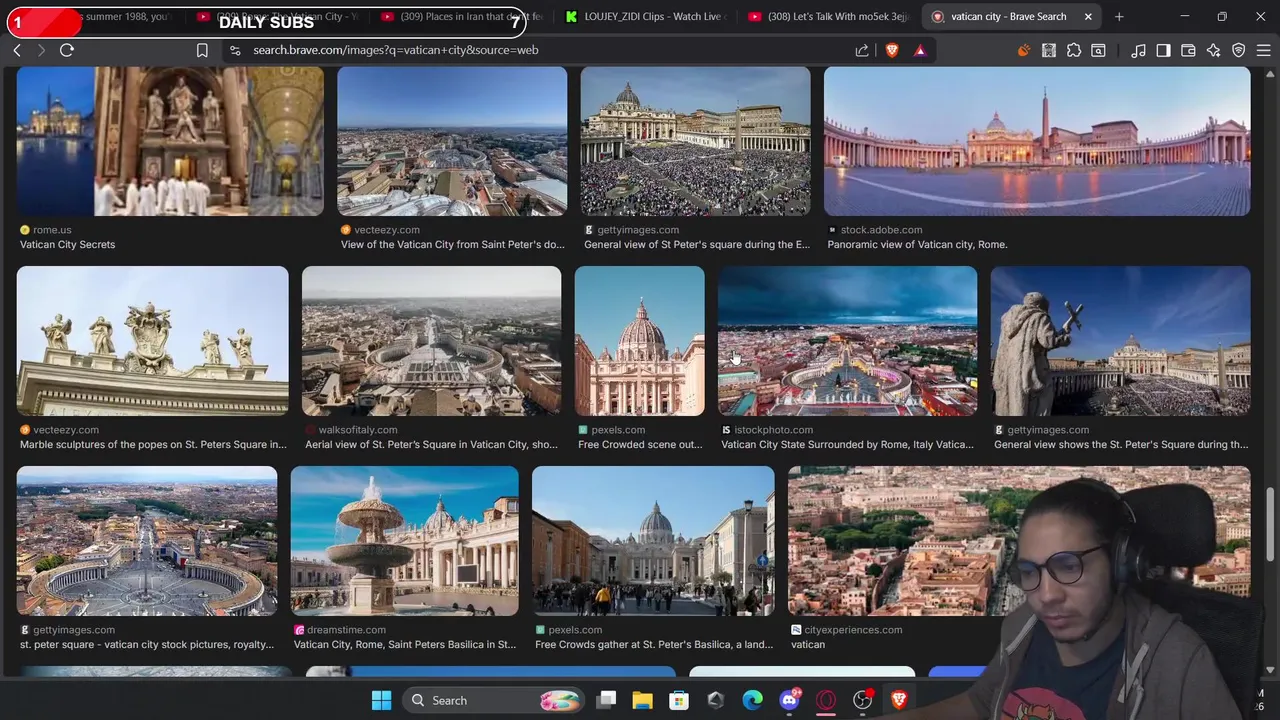Reload the Brave Search page

[x=67, y=50]
